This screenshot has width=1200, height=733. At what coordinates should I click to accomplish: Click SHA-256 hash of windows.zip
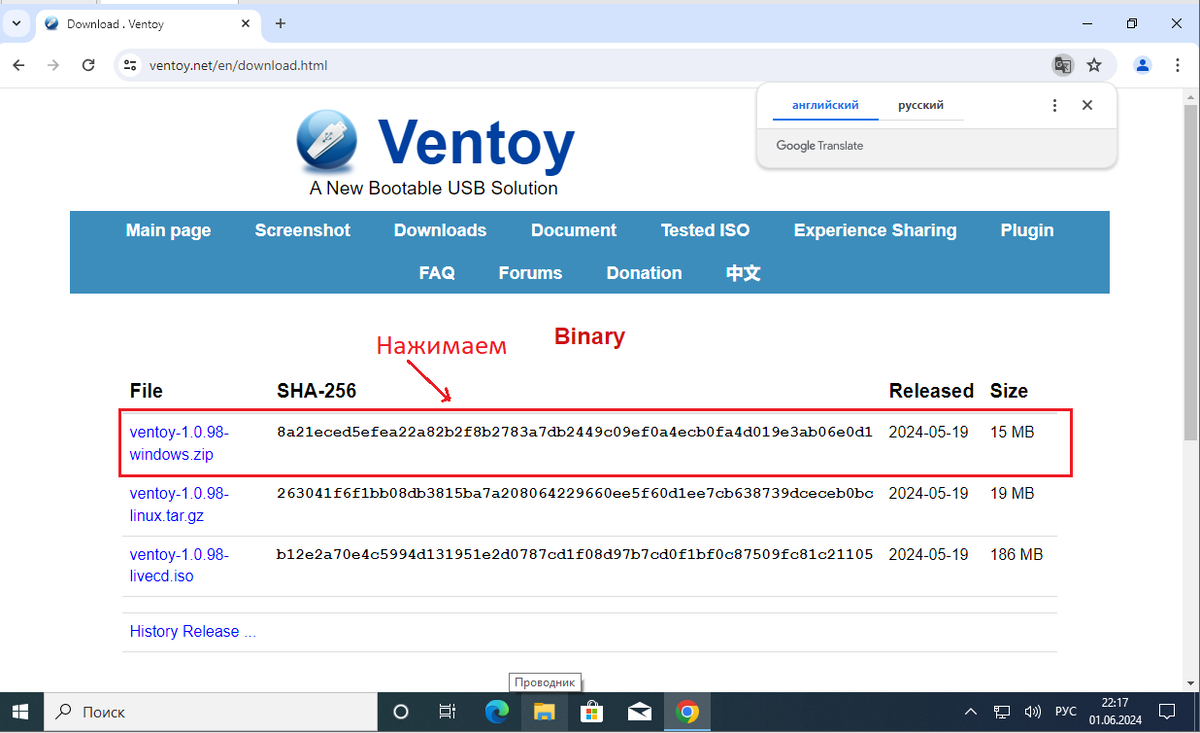click(x=575, y=432)
